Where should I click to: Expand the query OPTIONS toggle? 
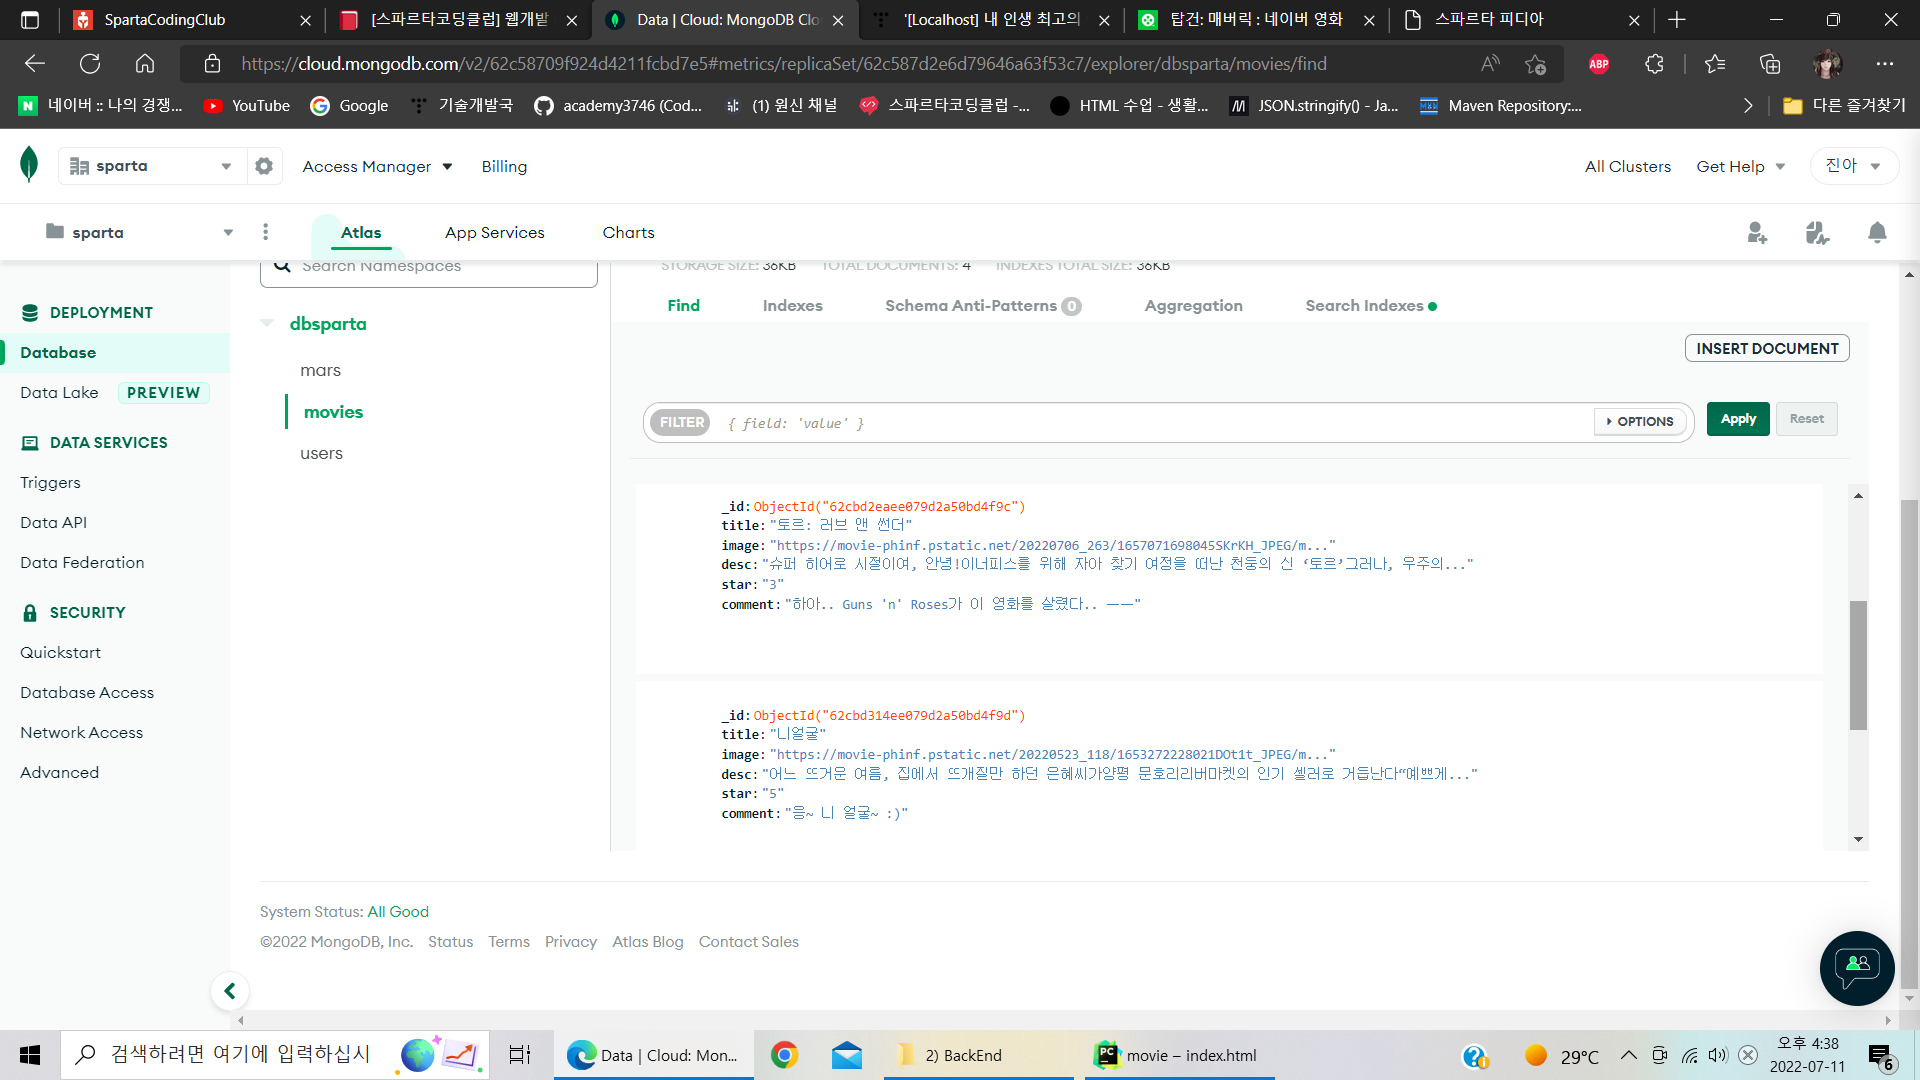click(1640, 422)
